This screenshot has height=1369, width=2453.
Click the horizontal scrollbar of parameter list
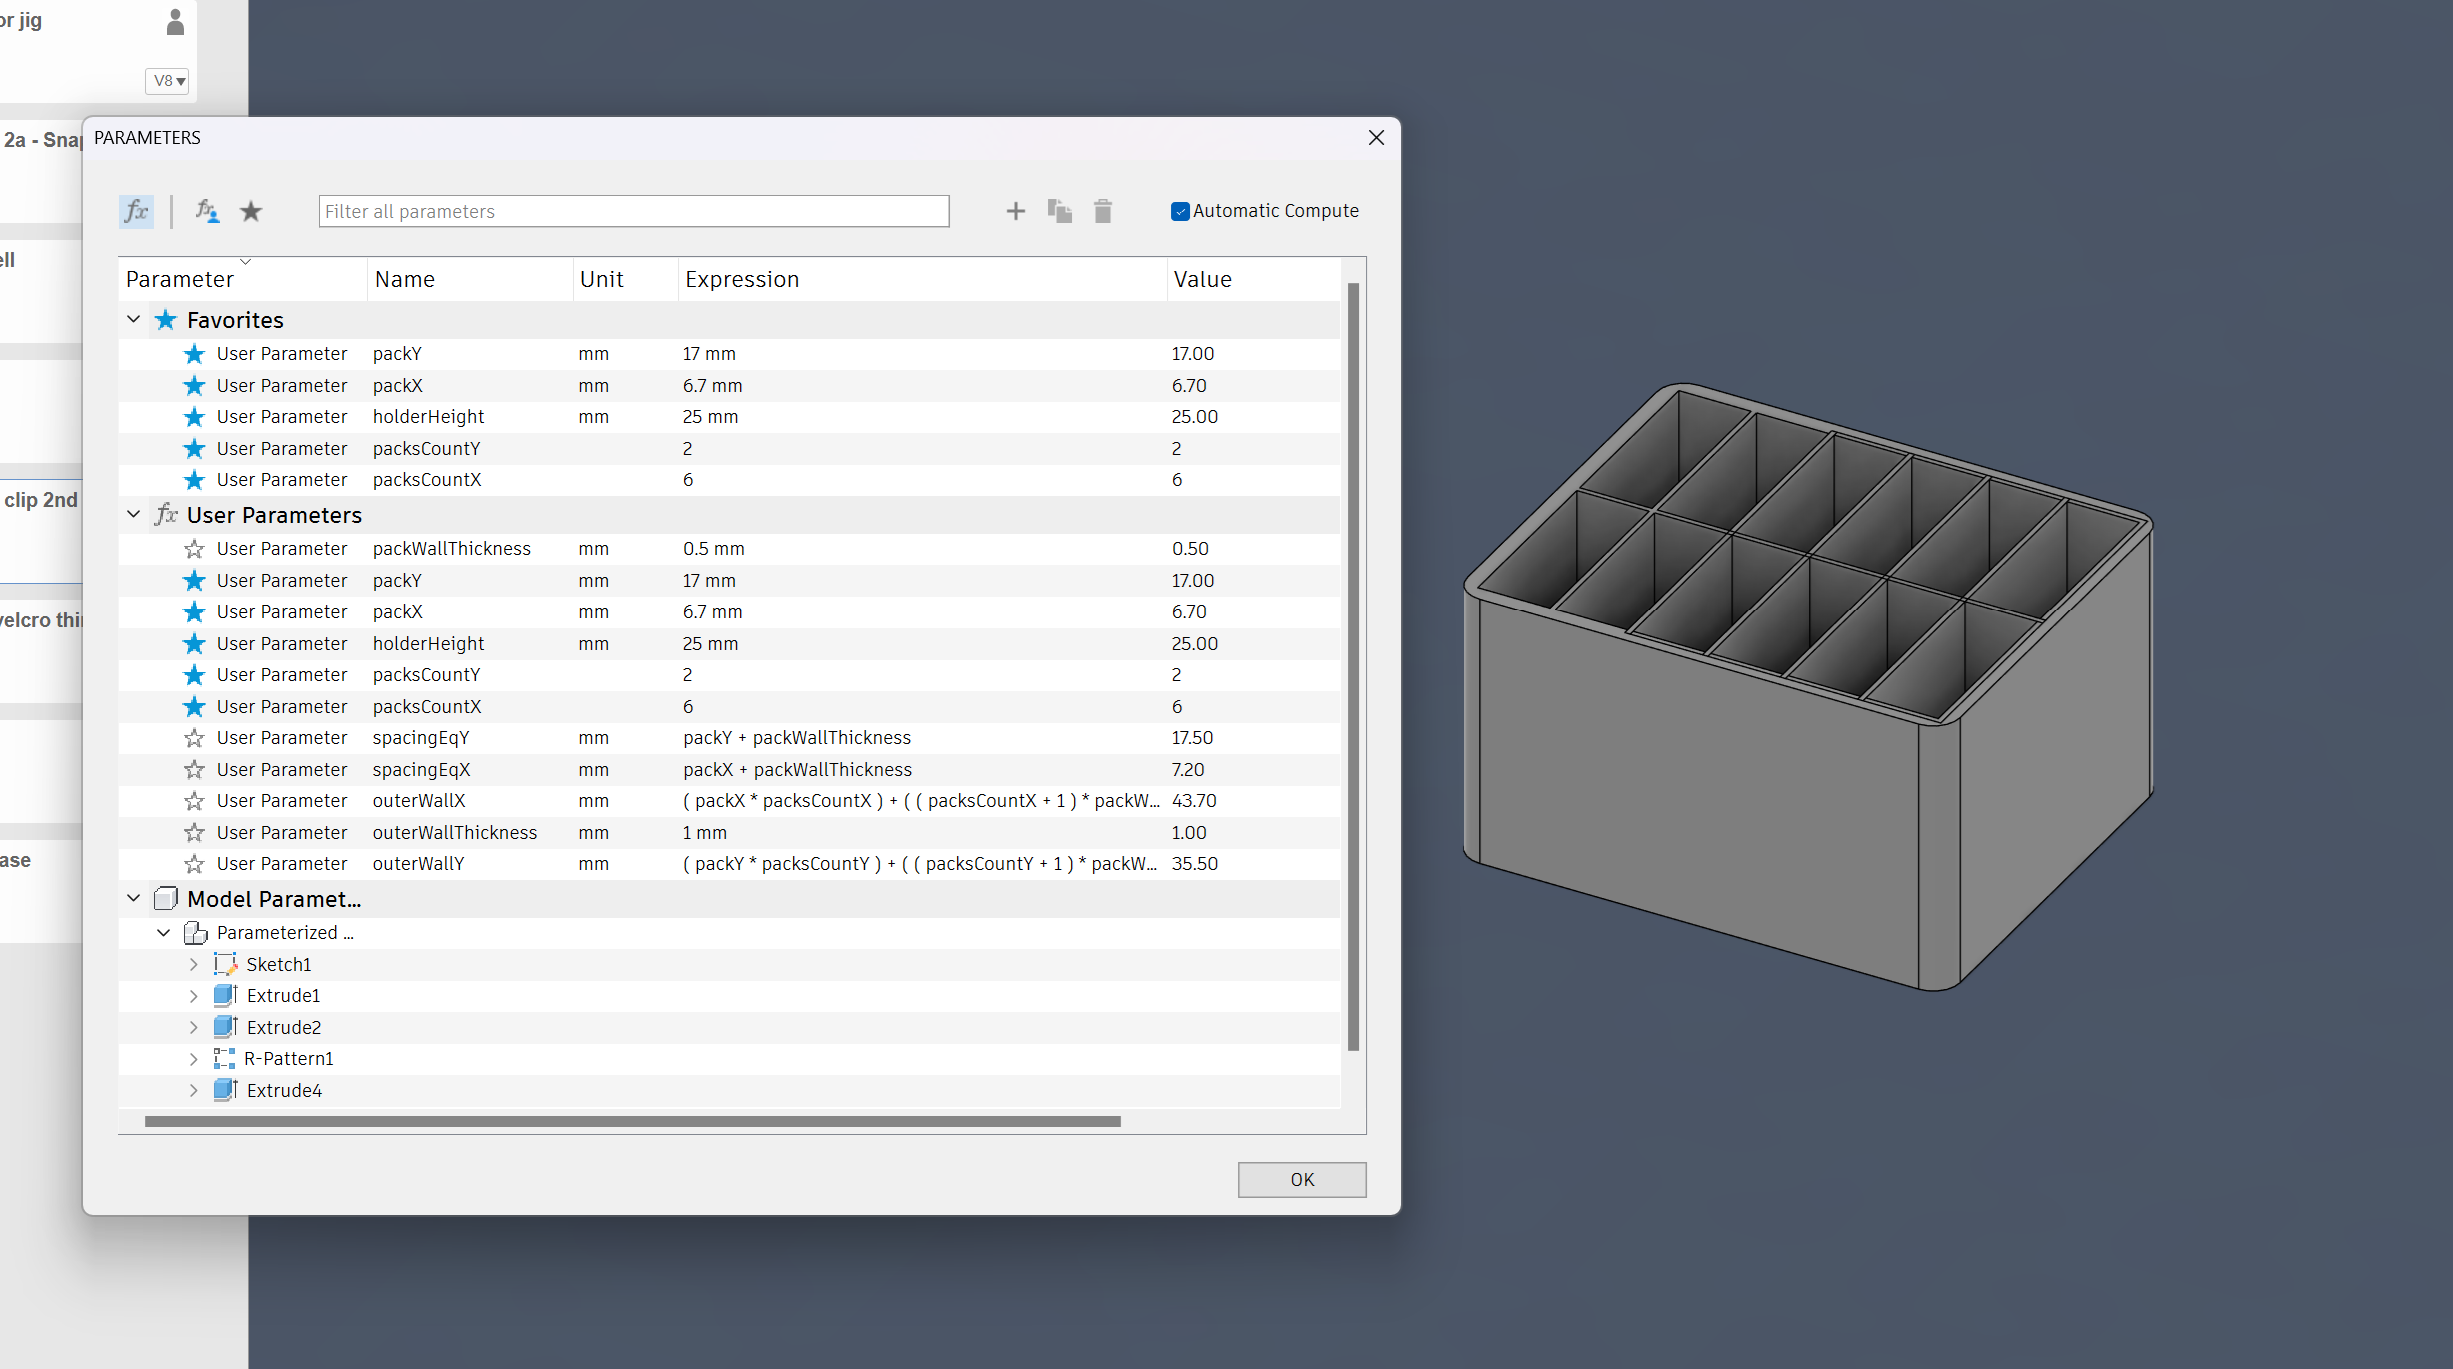click(632, 1122)
